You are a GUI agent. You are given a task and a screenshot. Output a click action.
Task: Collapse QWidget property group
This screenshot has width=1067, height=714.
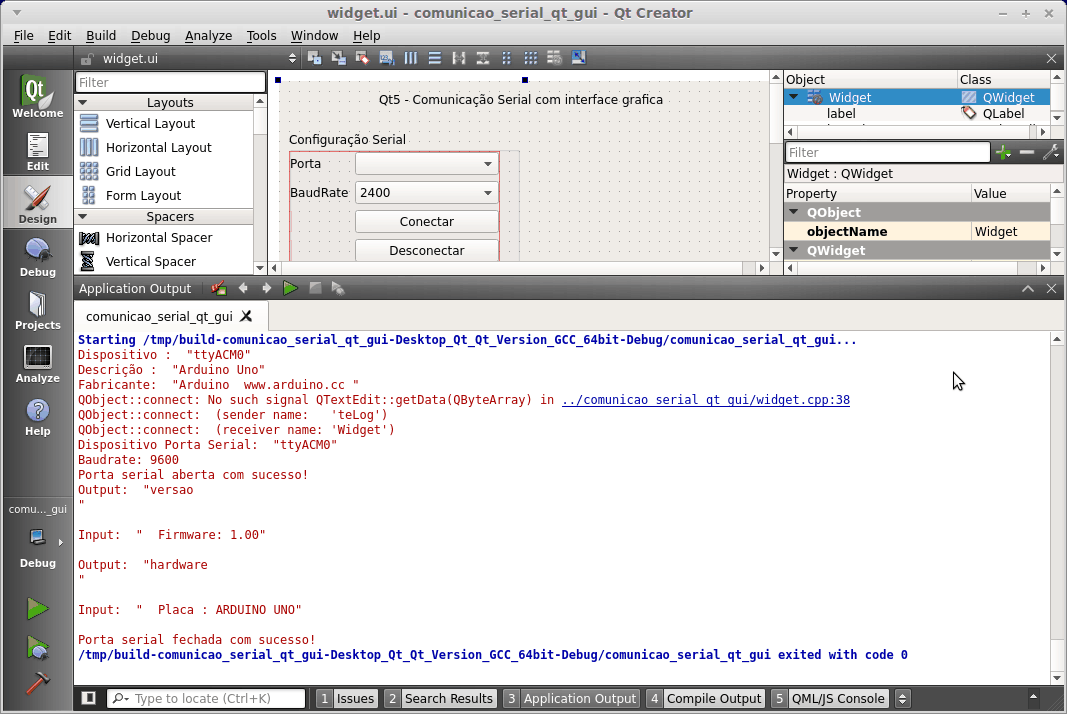click(x=793, y=250)
